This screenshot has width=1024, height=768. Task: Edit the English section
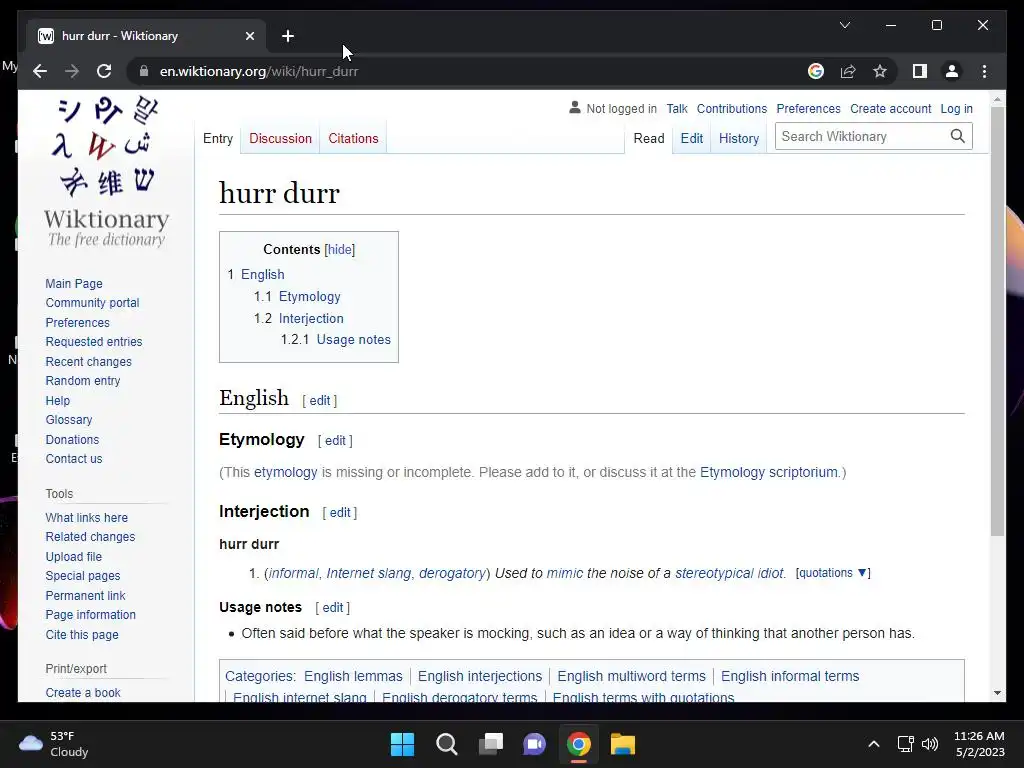(319, 400)
